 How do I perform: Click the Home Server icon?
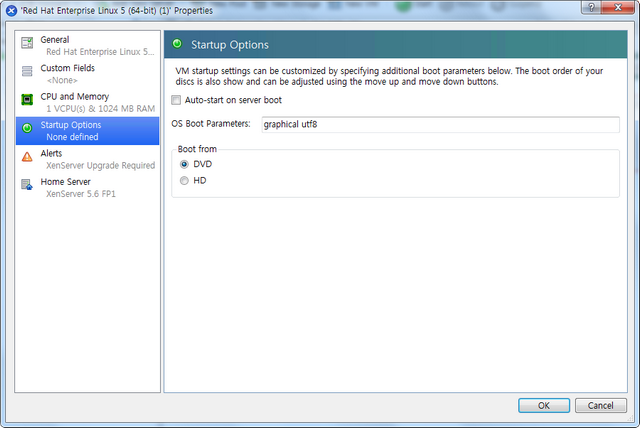(27, 185)
